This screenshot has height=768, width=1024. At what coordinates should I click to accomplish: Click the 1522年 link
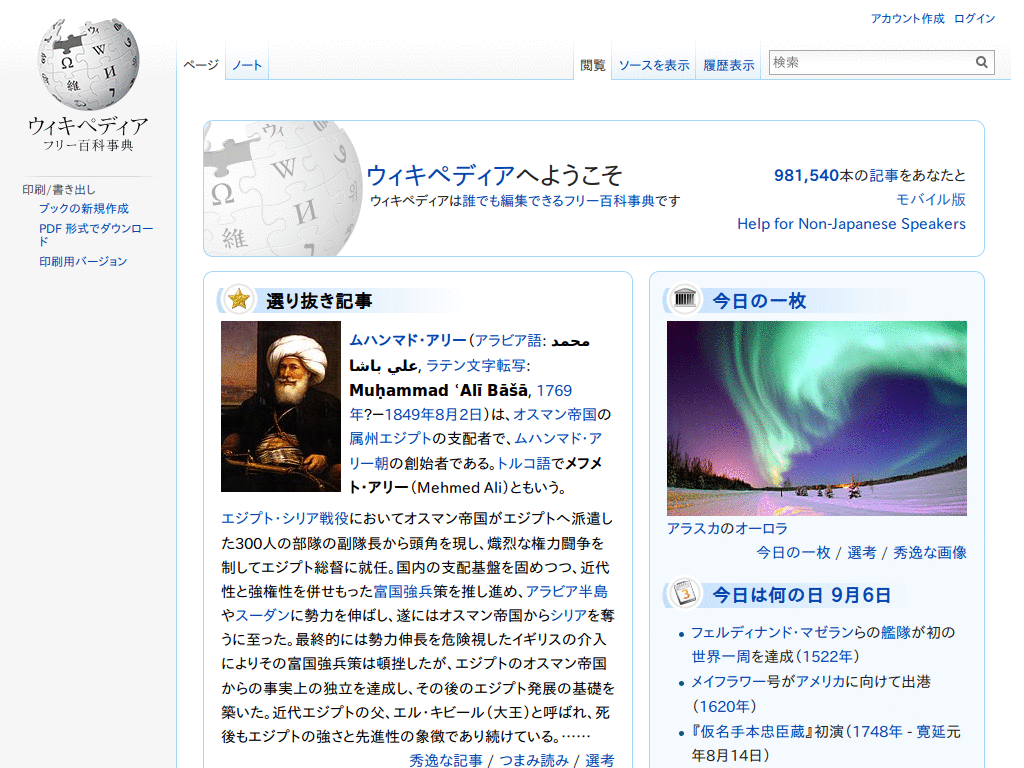pyautogui.click(x=827, y=656)
